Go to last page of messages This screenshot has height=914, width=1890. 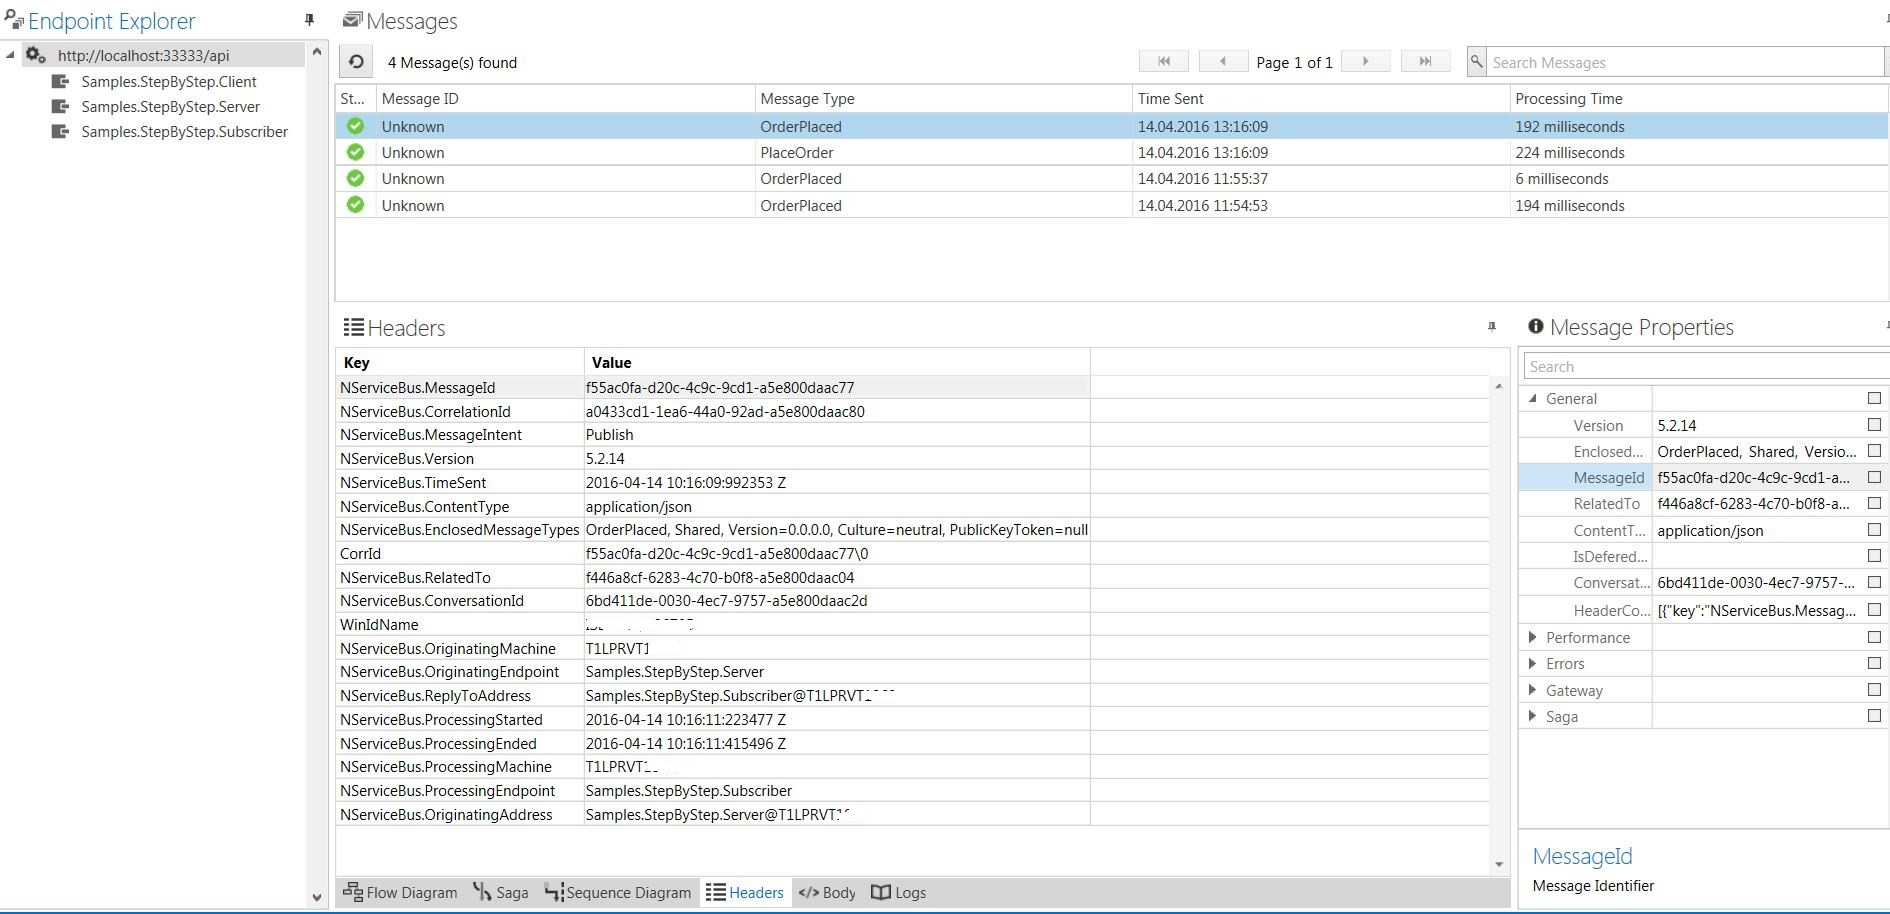pyautogui.click(x=1425, y=62)
